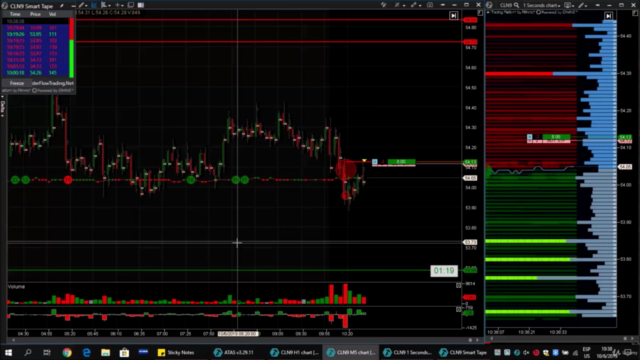The image size is (640, 360).
Task: Click the scroll left arrow below Seconds chart
Action: point(491,338)
